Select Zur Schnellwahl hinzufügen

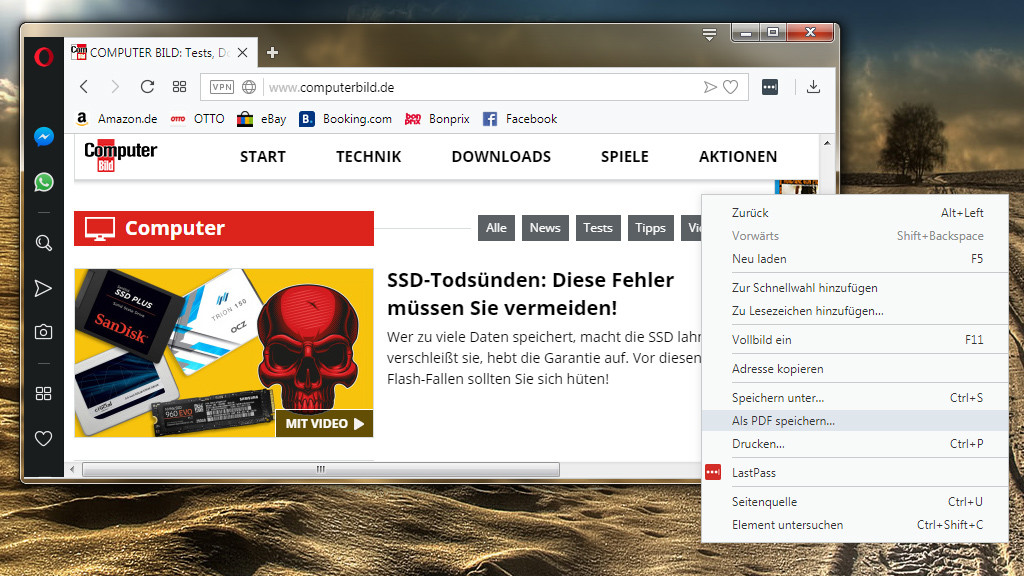click(855, 288)
